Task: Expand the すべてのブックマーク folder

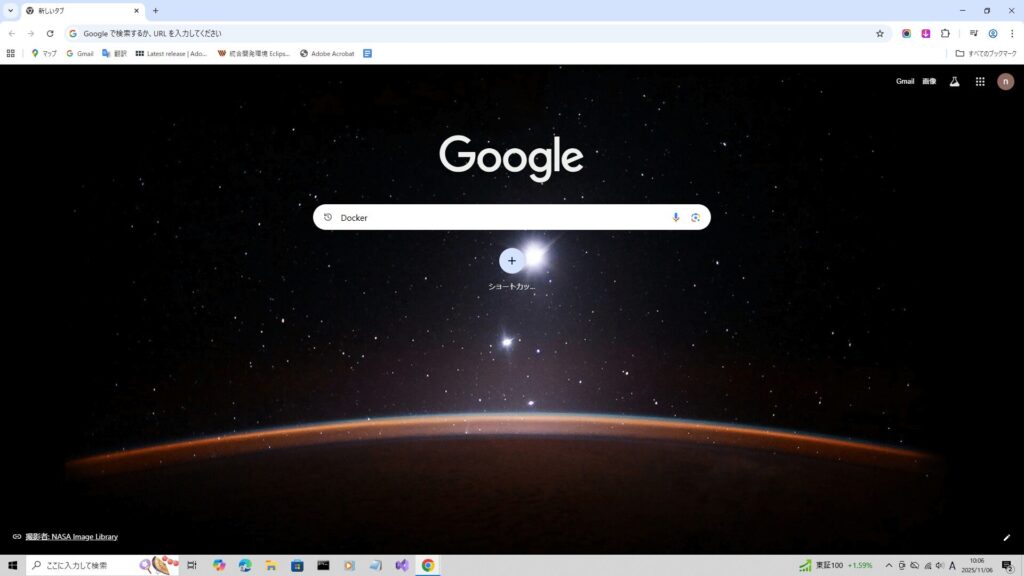Action: coord(986,53)
